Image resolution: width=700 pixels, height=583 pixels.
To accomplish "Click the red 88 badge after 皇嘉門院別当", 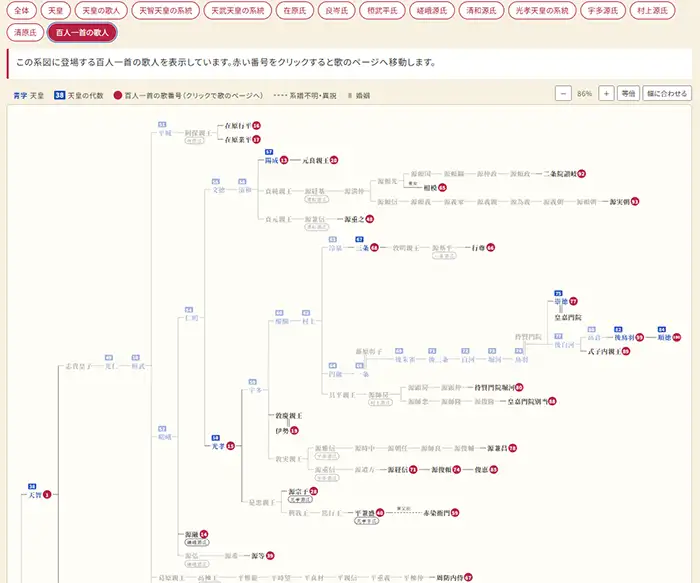I will pos(552,401).
